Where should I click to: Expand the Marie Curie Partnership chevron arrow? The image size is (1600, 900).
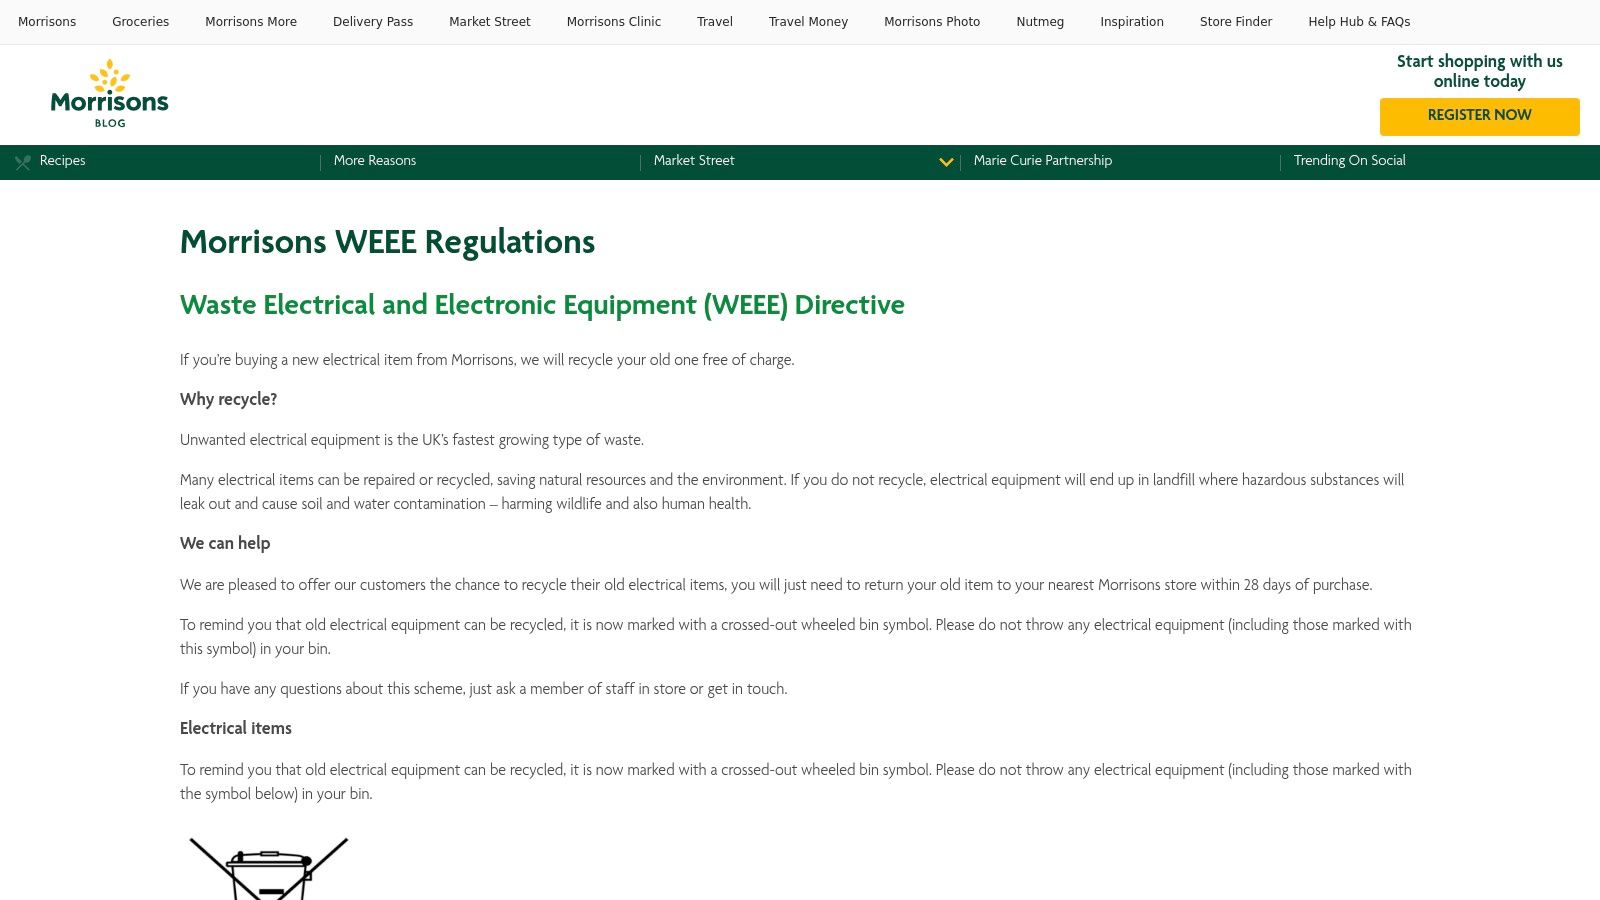(x=946, y=162)
